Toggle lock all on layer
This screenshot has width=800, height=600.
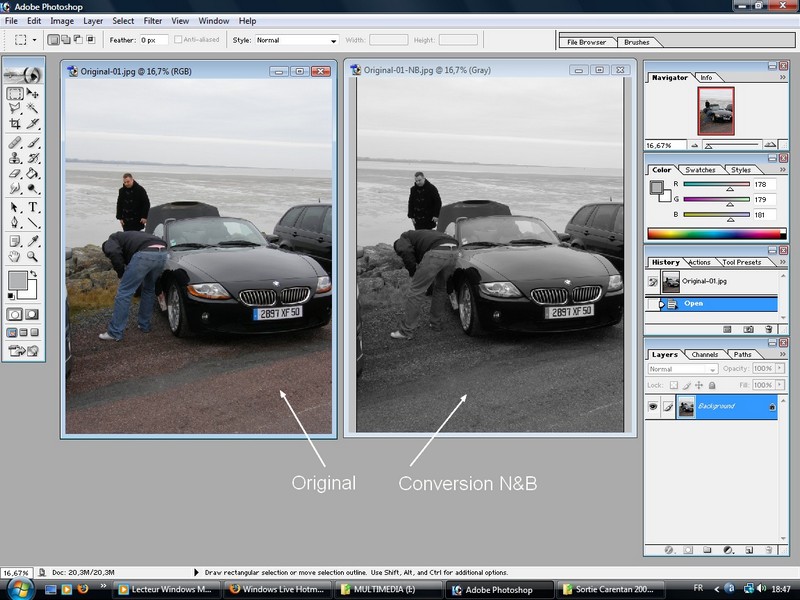(x=712, y=385)
